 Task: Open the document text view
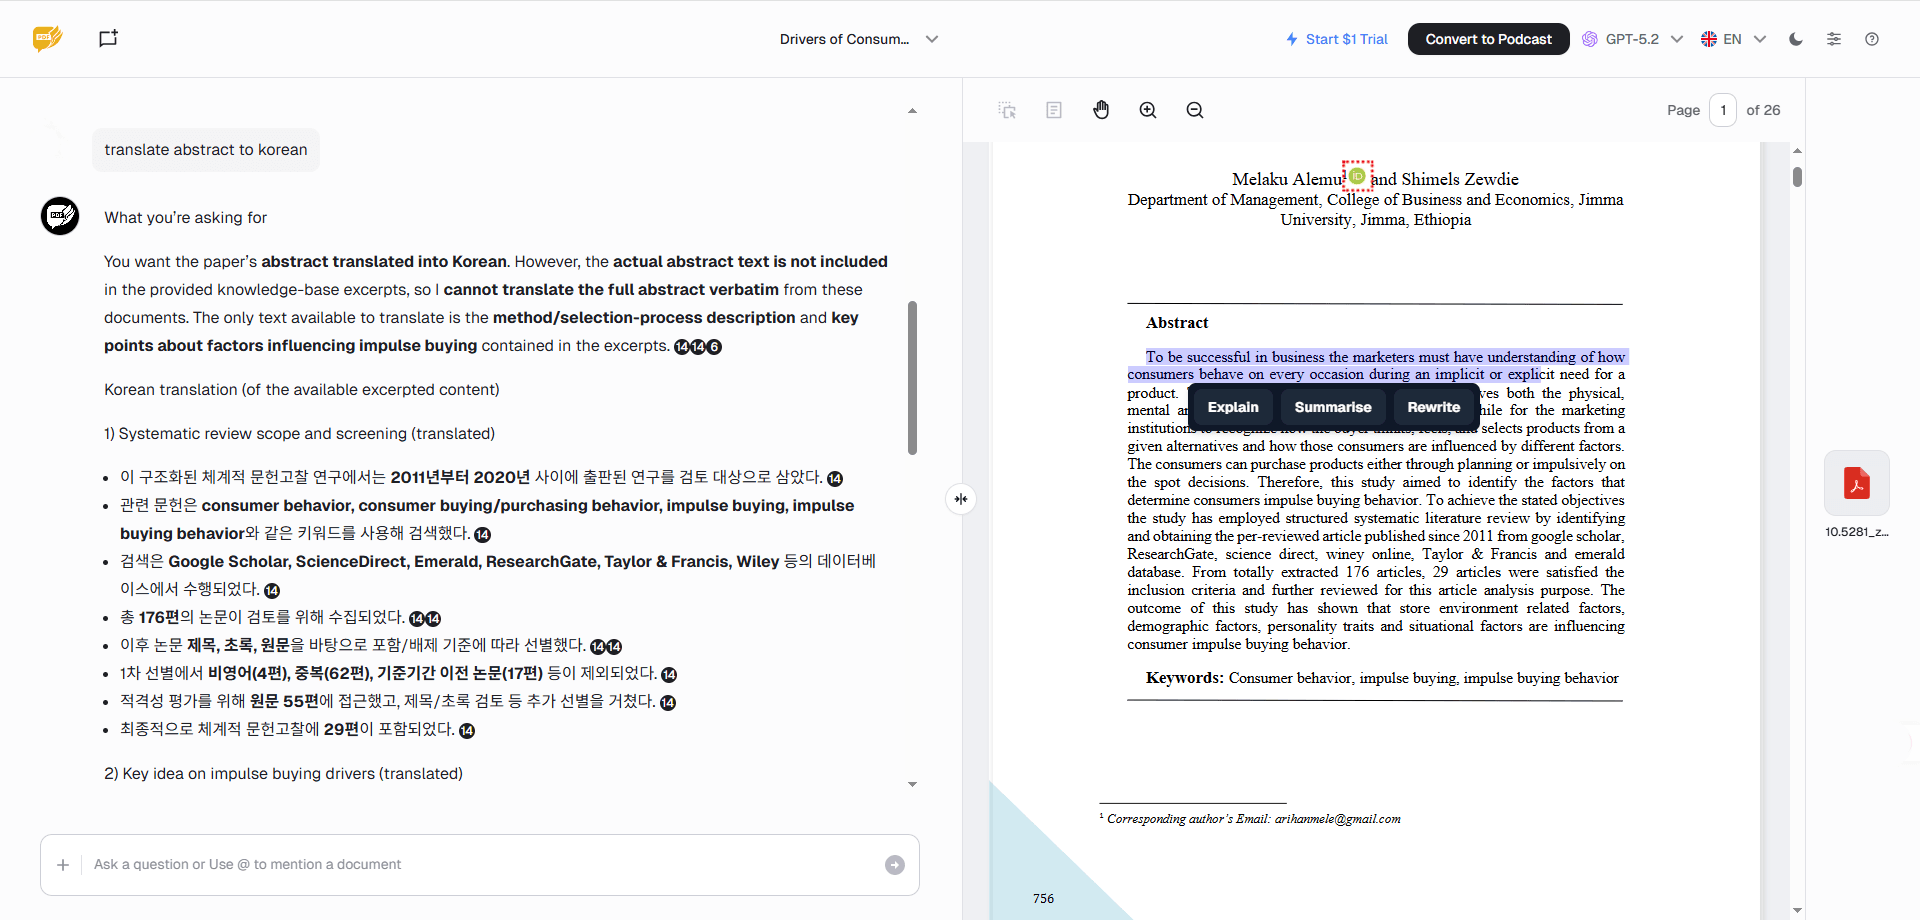point(1053,110)
